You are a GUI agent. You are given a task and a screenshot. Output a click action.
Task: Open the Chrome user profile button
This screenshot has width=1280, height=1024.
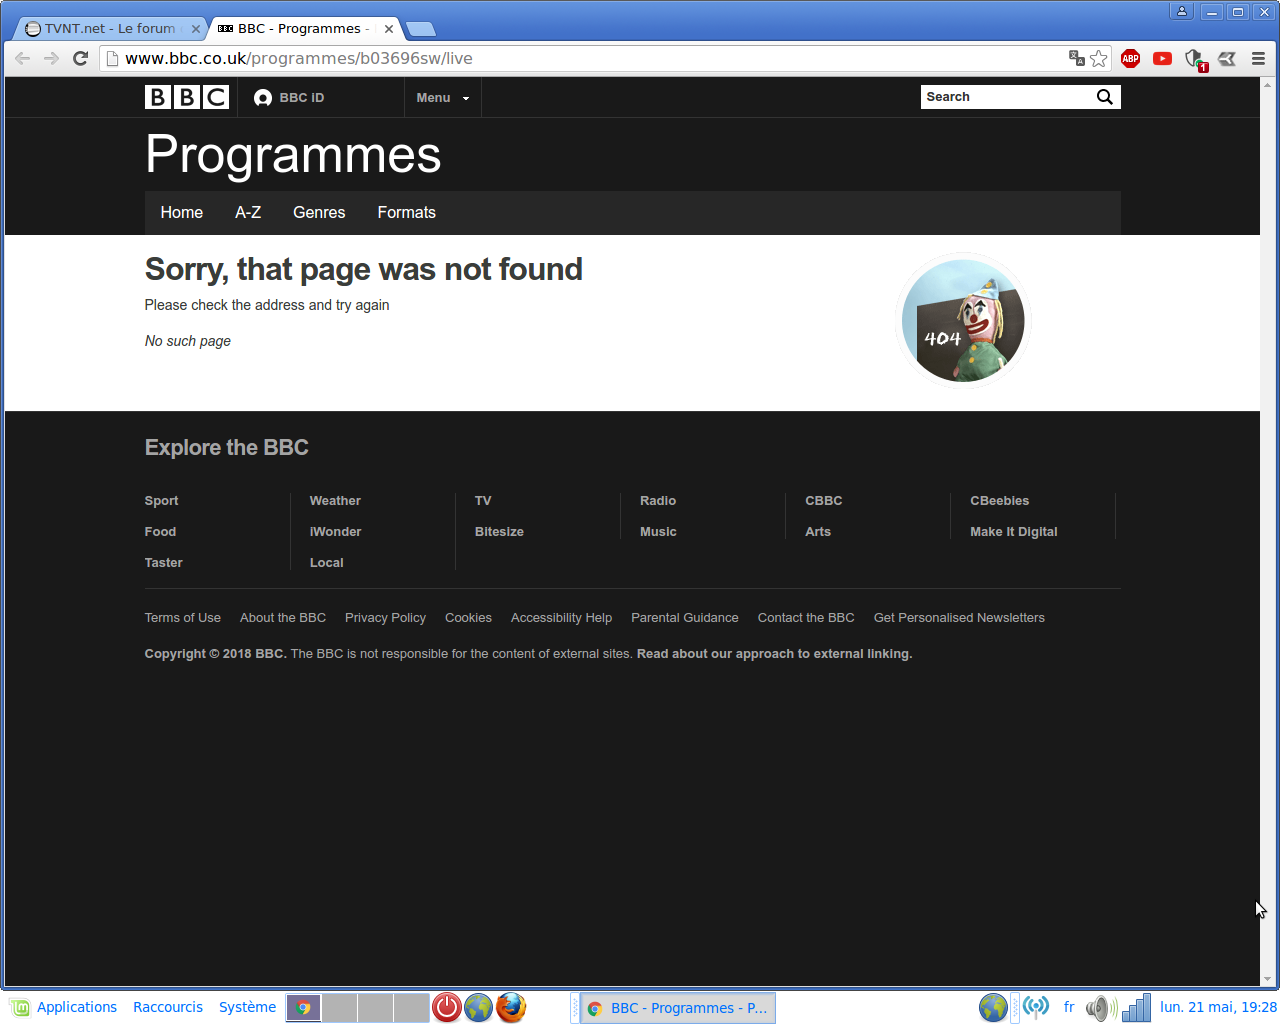coord(1182,12)
